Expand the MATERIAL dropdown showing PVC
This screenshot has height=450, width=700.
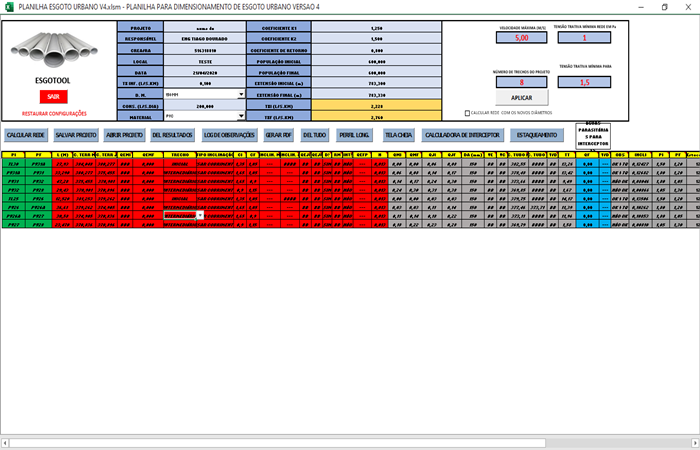coord(241,116)
